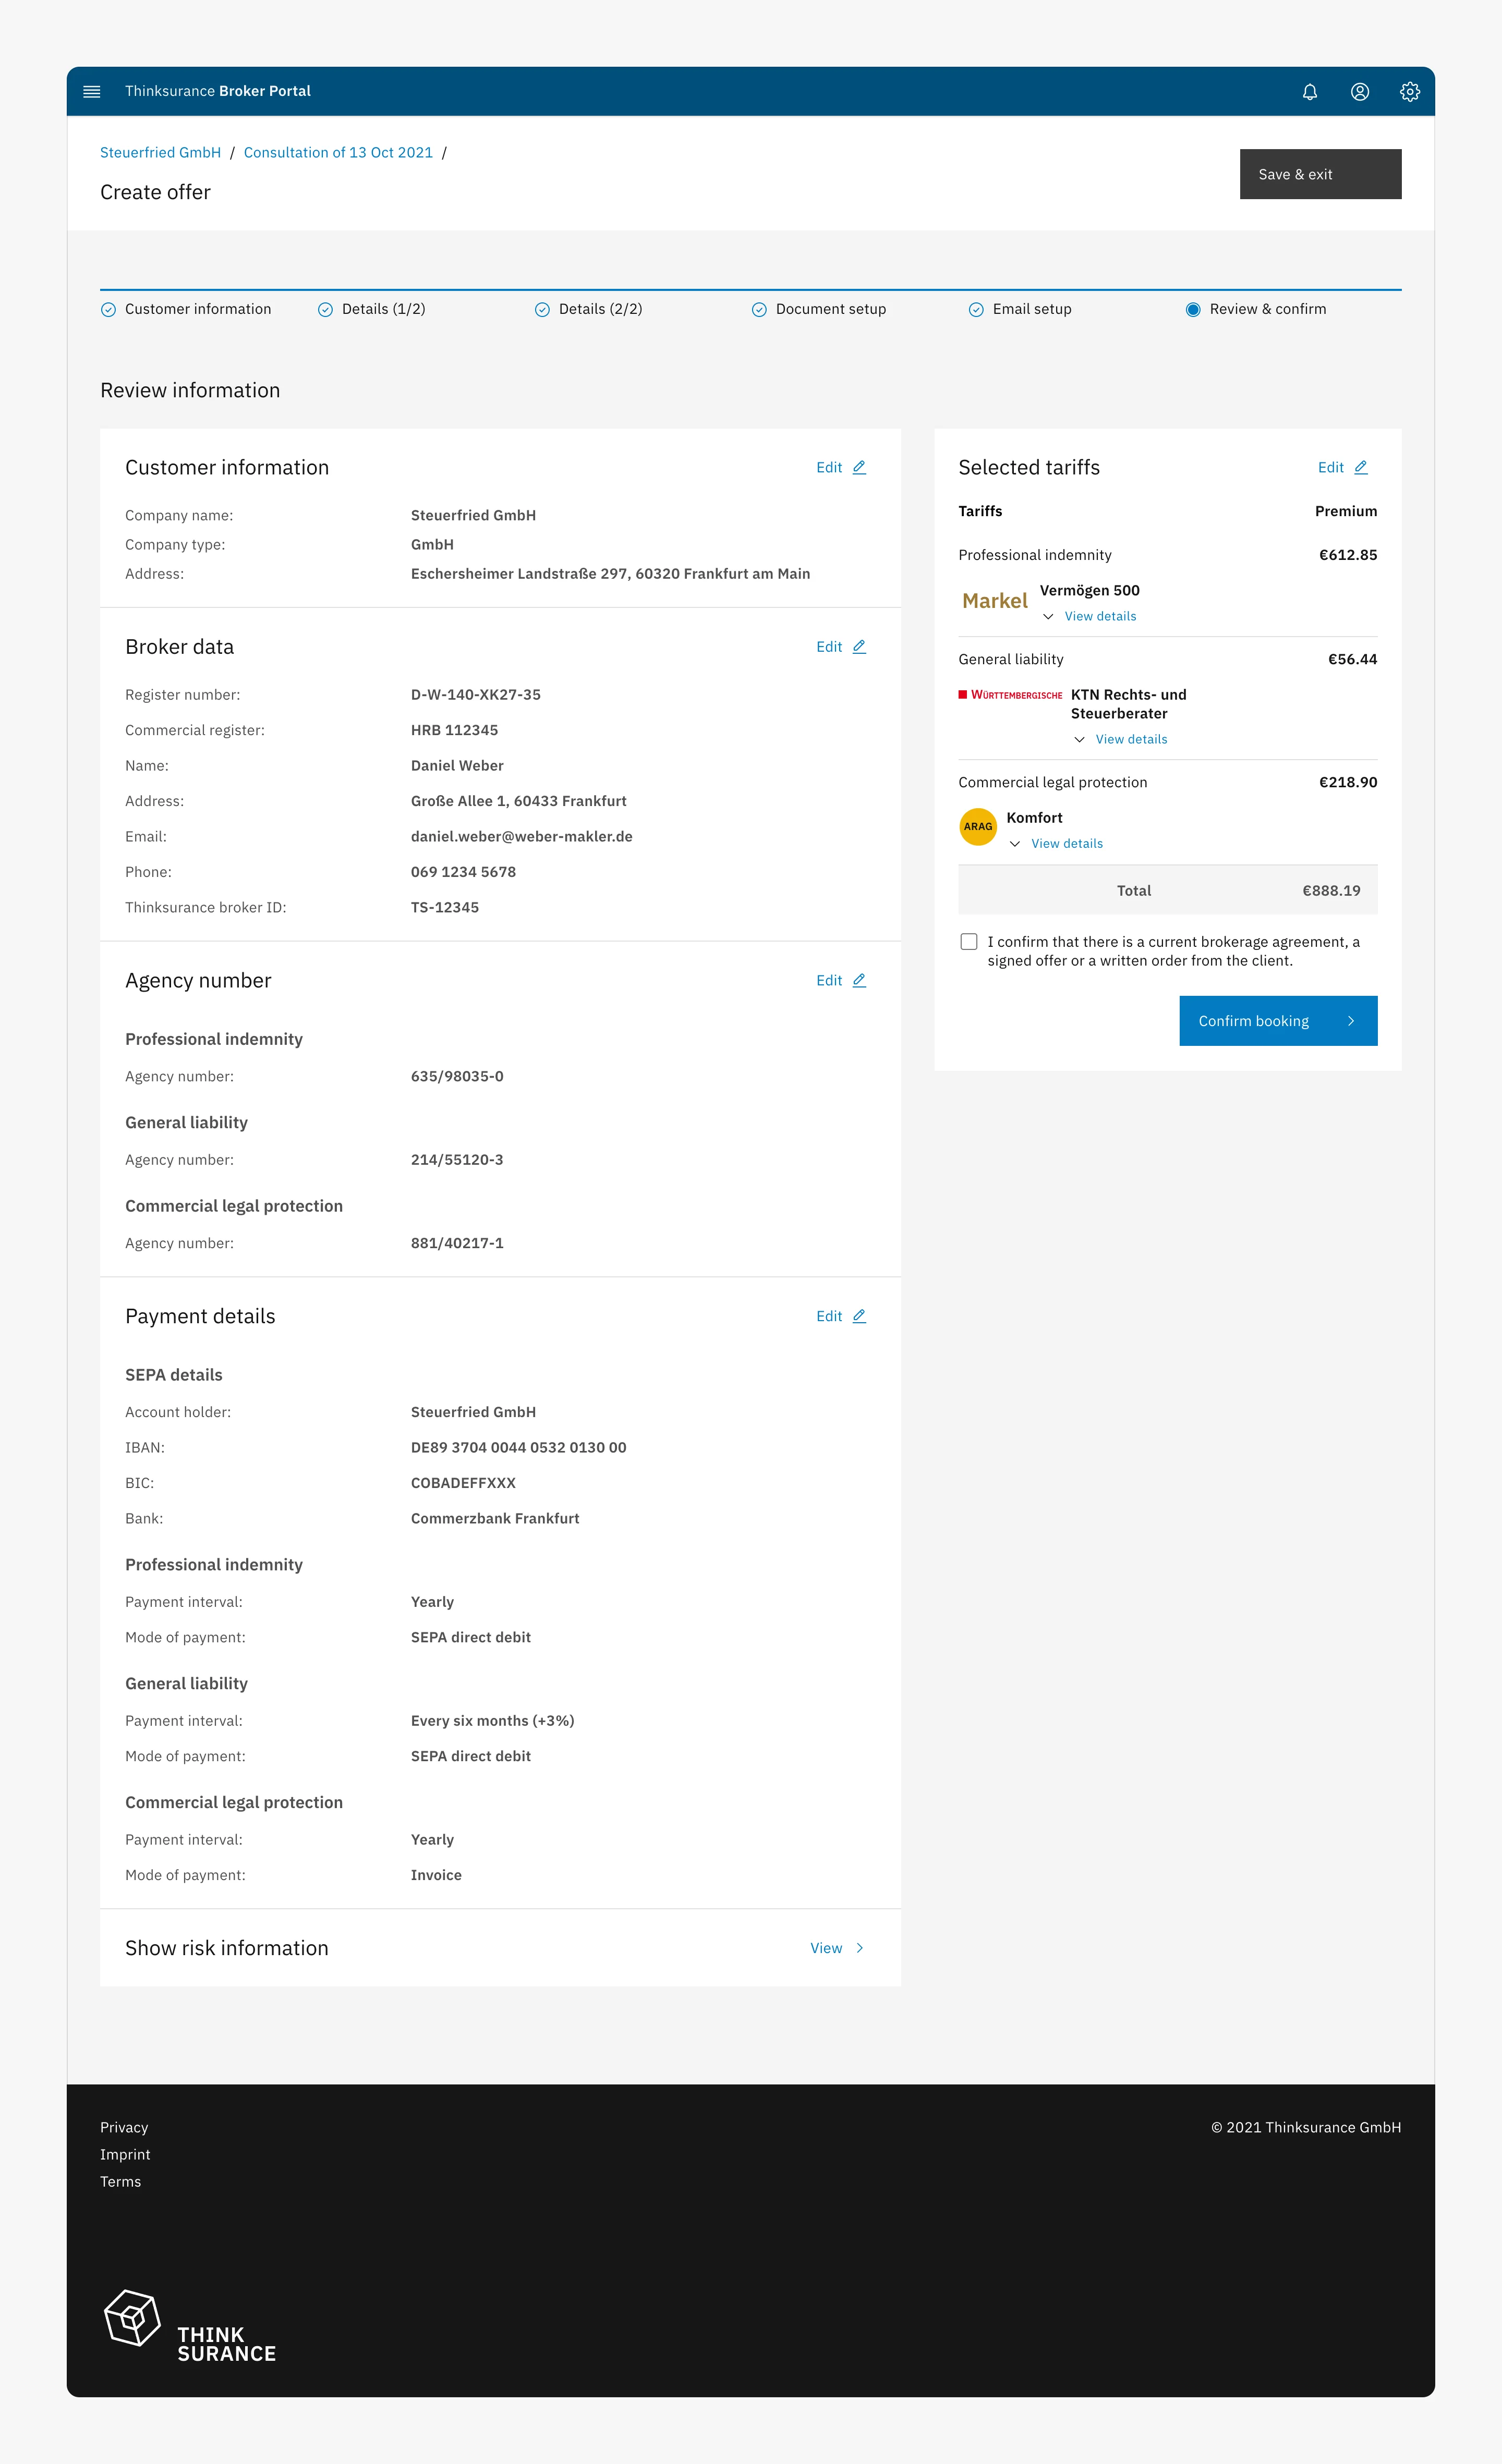Go to Details (2/2) step
The width and height of the screenshot is (1502, 2464).
click(589, 309)
